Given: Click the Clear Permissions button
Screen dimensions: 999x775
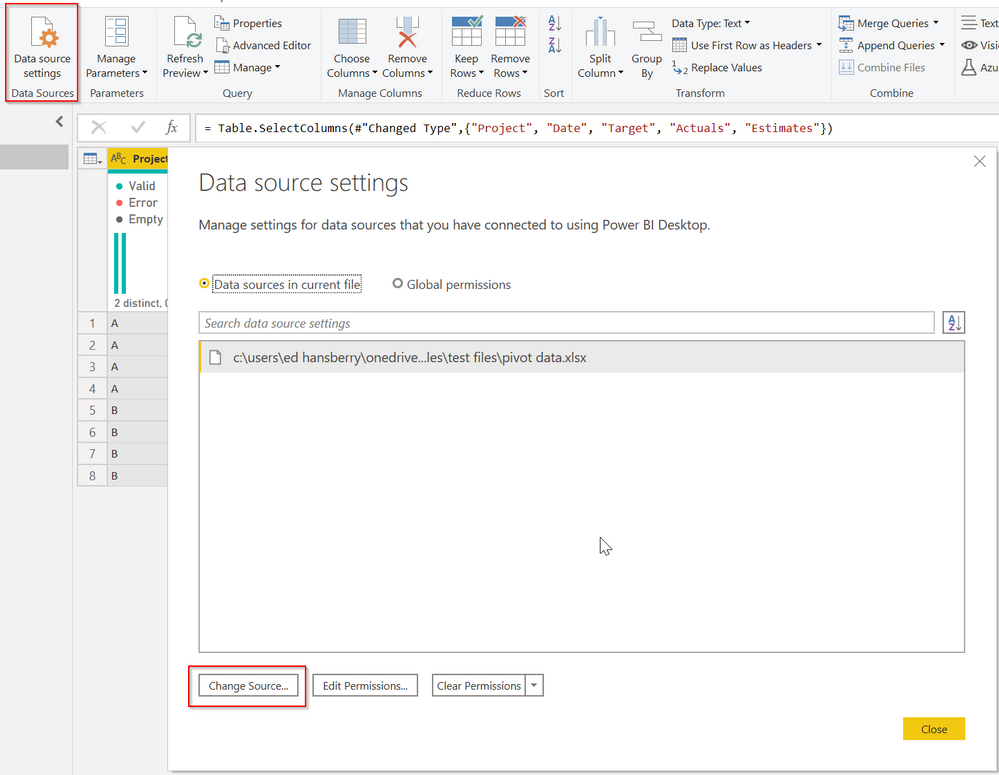Looking at the screenshot, I should click(x=478, y=686).
